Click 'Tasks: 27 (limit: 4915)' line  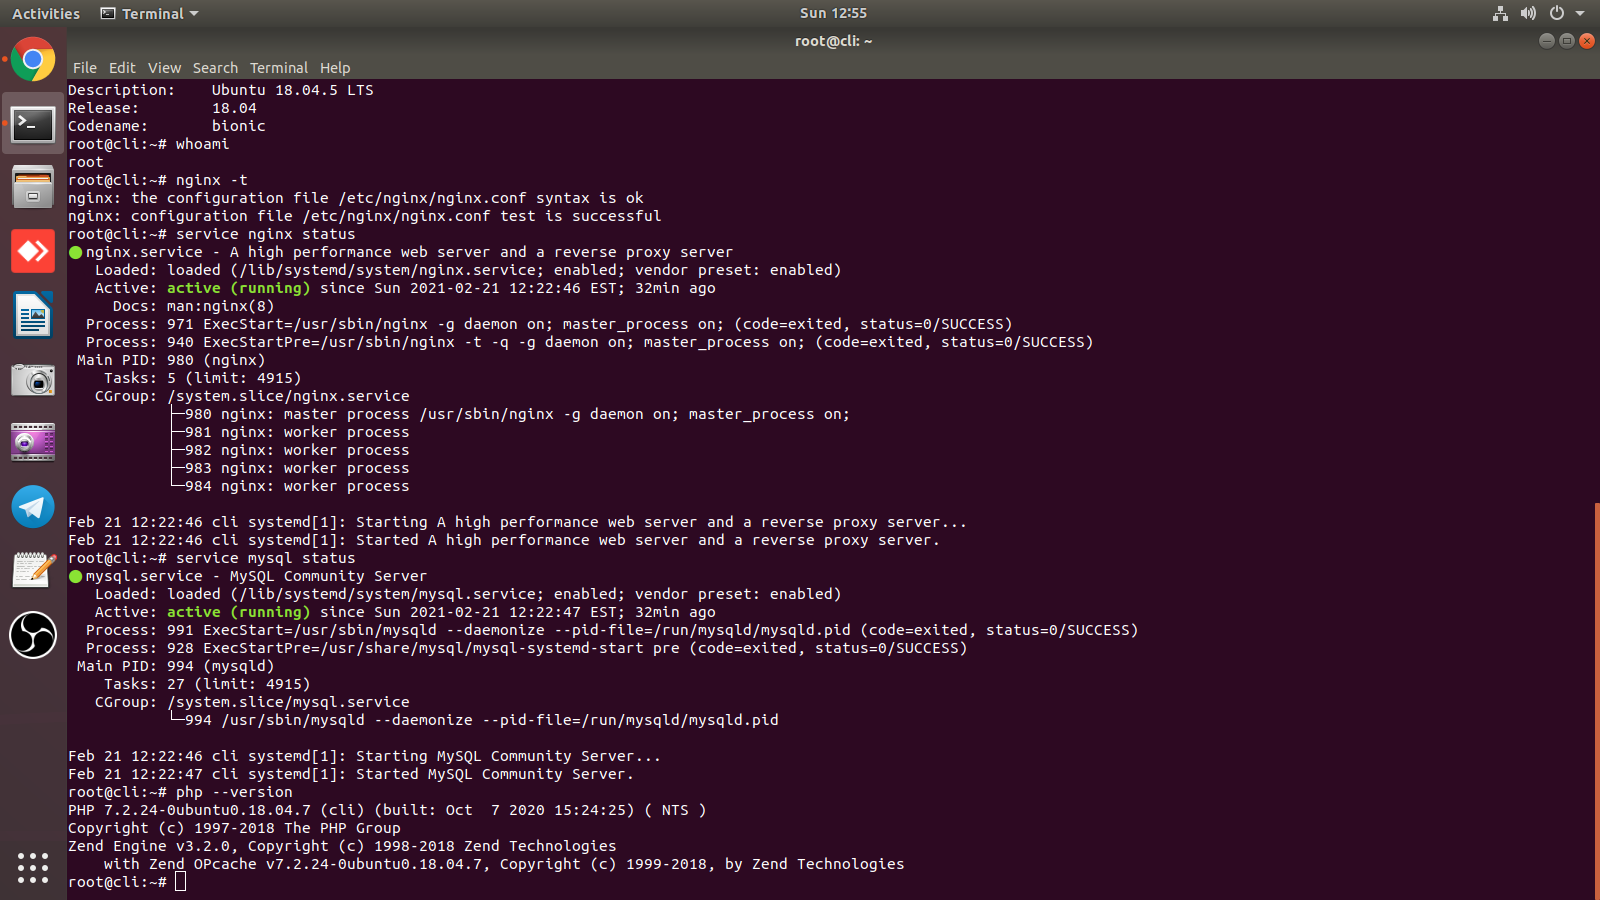[x=207, y=684]
